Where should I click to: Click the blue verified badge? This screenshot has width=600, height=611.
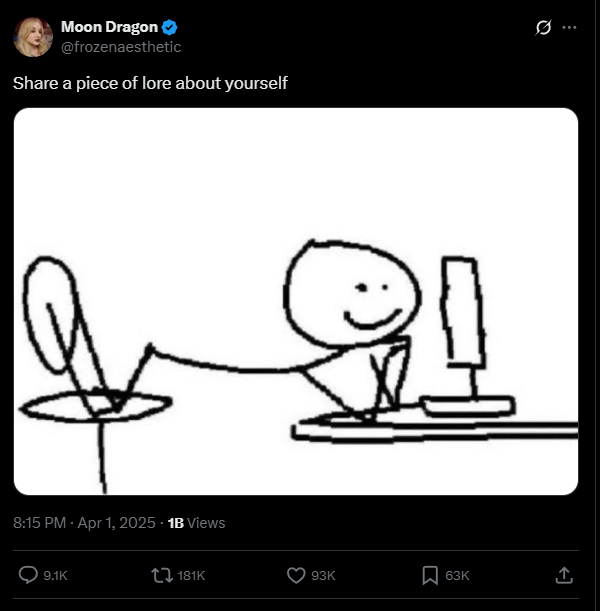[170, 27]
